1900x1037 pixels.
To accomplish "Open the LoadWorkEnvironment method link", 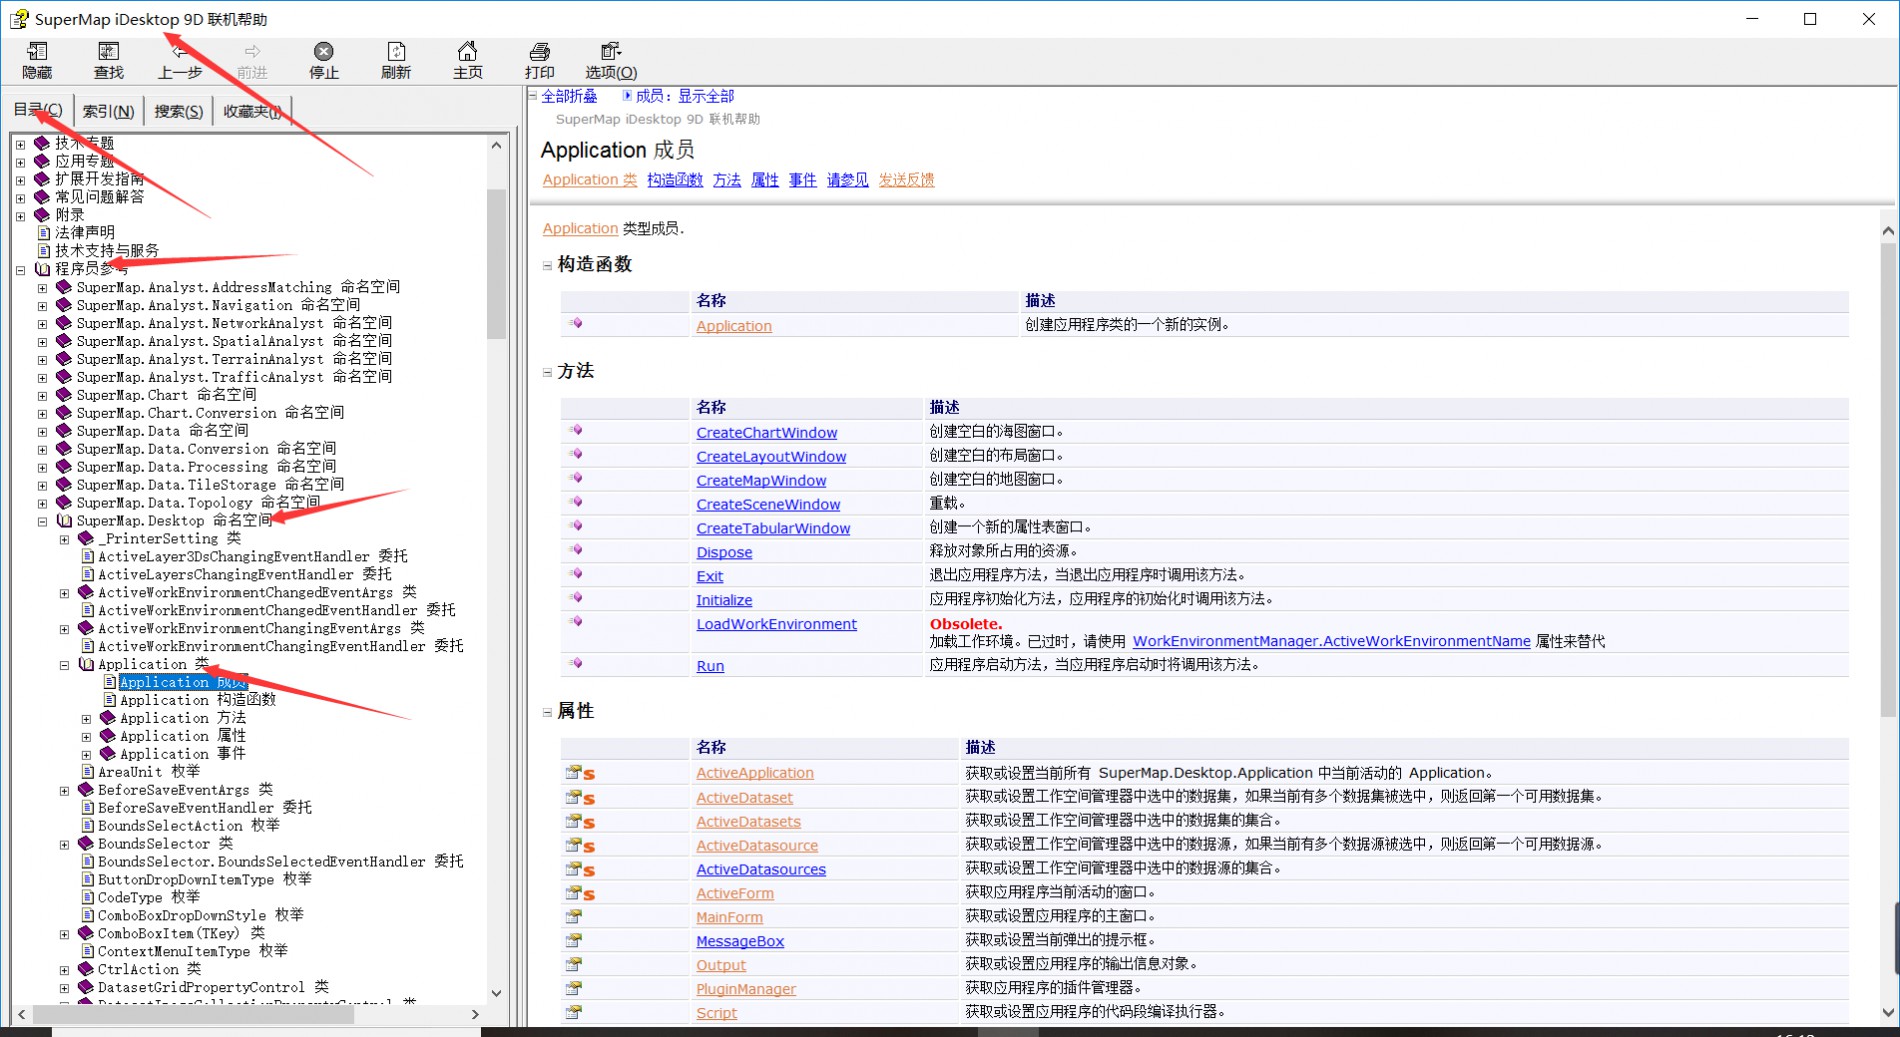I will tap(776, 624).
